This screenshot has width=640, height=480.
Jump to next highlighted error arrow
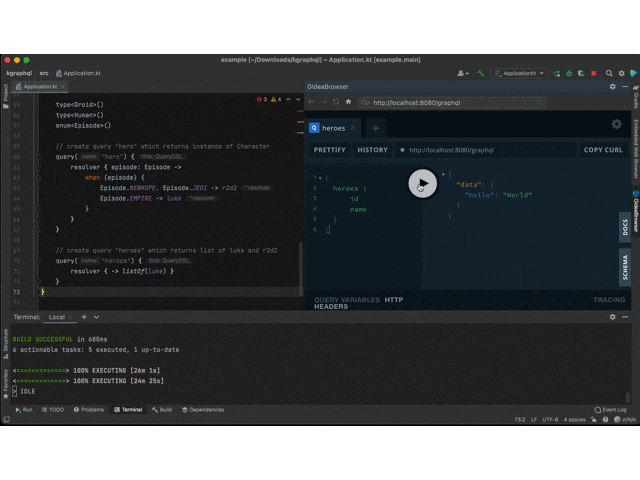tap(298, 99)
